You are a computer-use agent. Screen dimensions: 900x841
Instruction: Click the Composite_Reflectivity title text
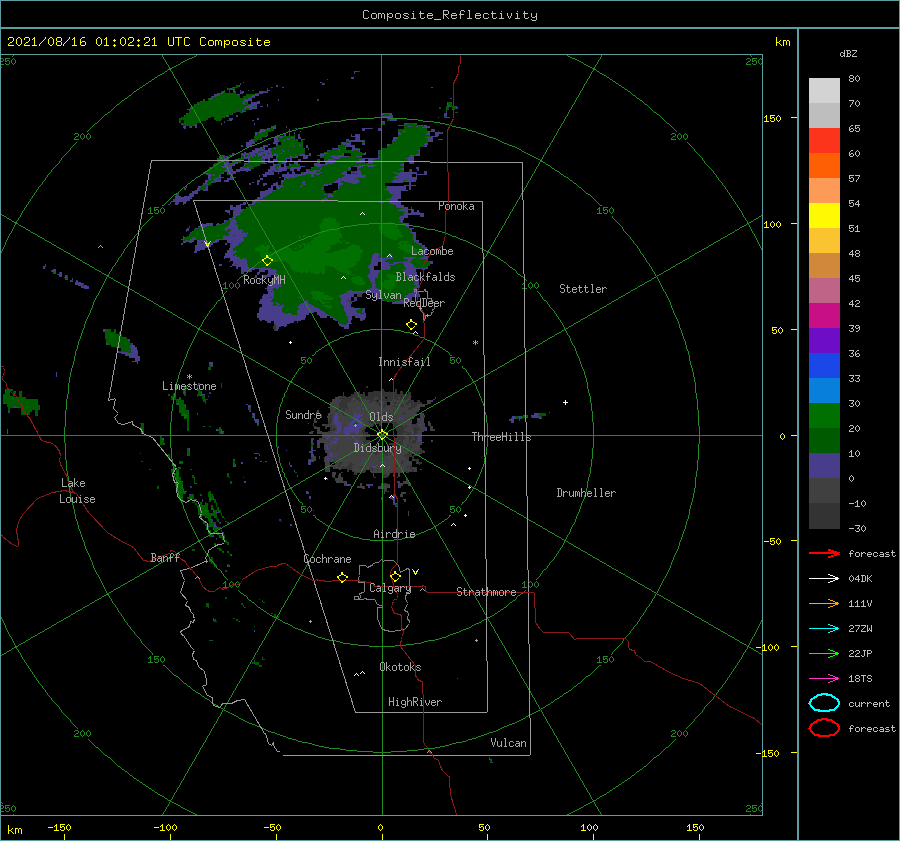click(x=450, y=15)
